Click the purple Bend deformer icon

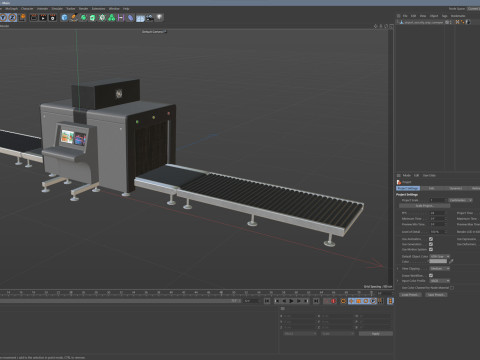121,18
